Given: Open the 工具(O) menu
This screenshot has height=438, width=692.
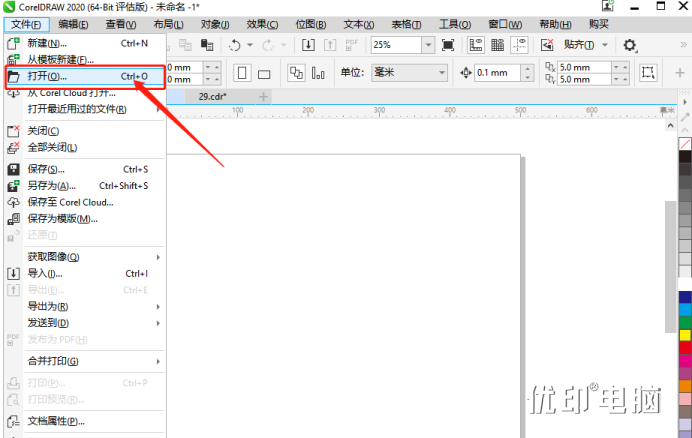Looking at the screenshot, I should click(x=455, y=24).
